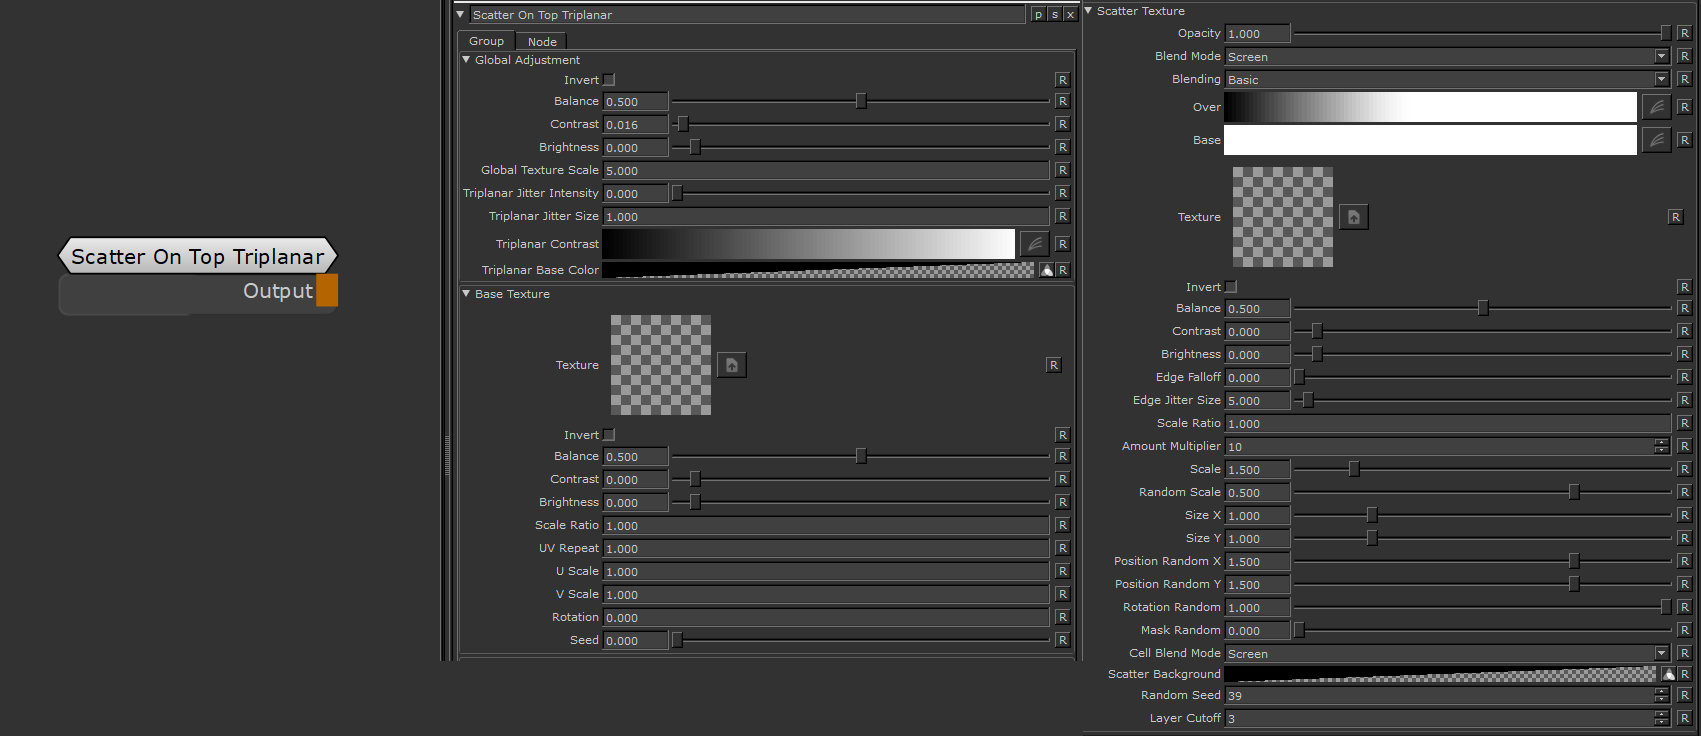Switch to the Node tab
1701x736 pixels.
tap(542, 41)
